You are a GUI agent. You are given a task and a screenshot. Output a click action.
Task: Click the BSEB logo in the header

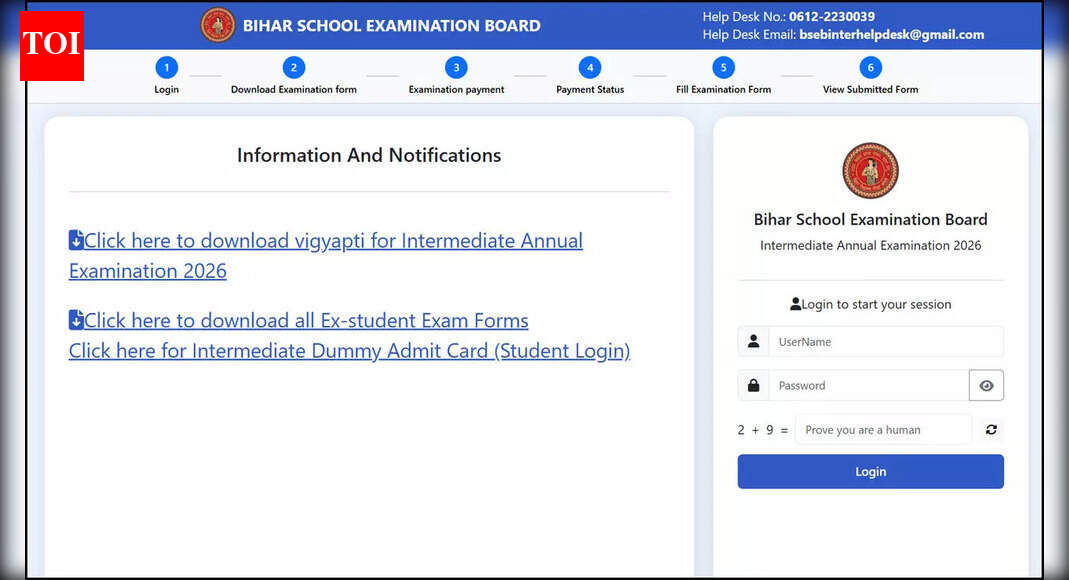pos(218,25)
